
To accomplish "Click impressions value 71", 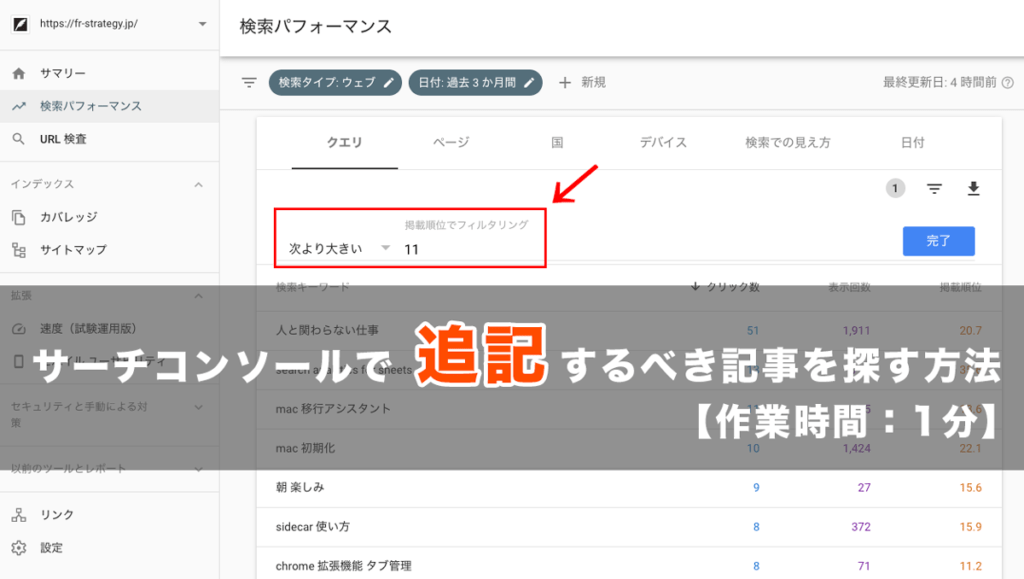I will (x=864, y=566).
